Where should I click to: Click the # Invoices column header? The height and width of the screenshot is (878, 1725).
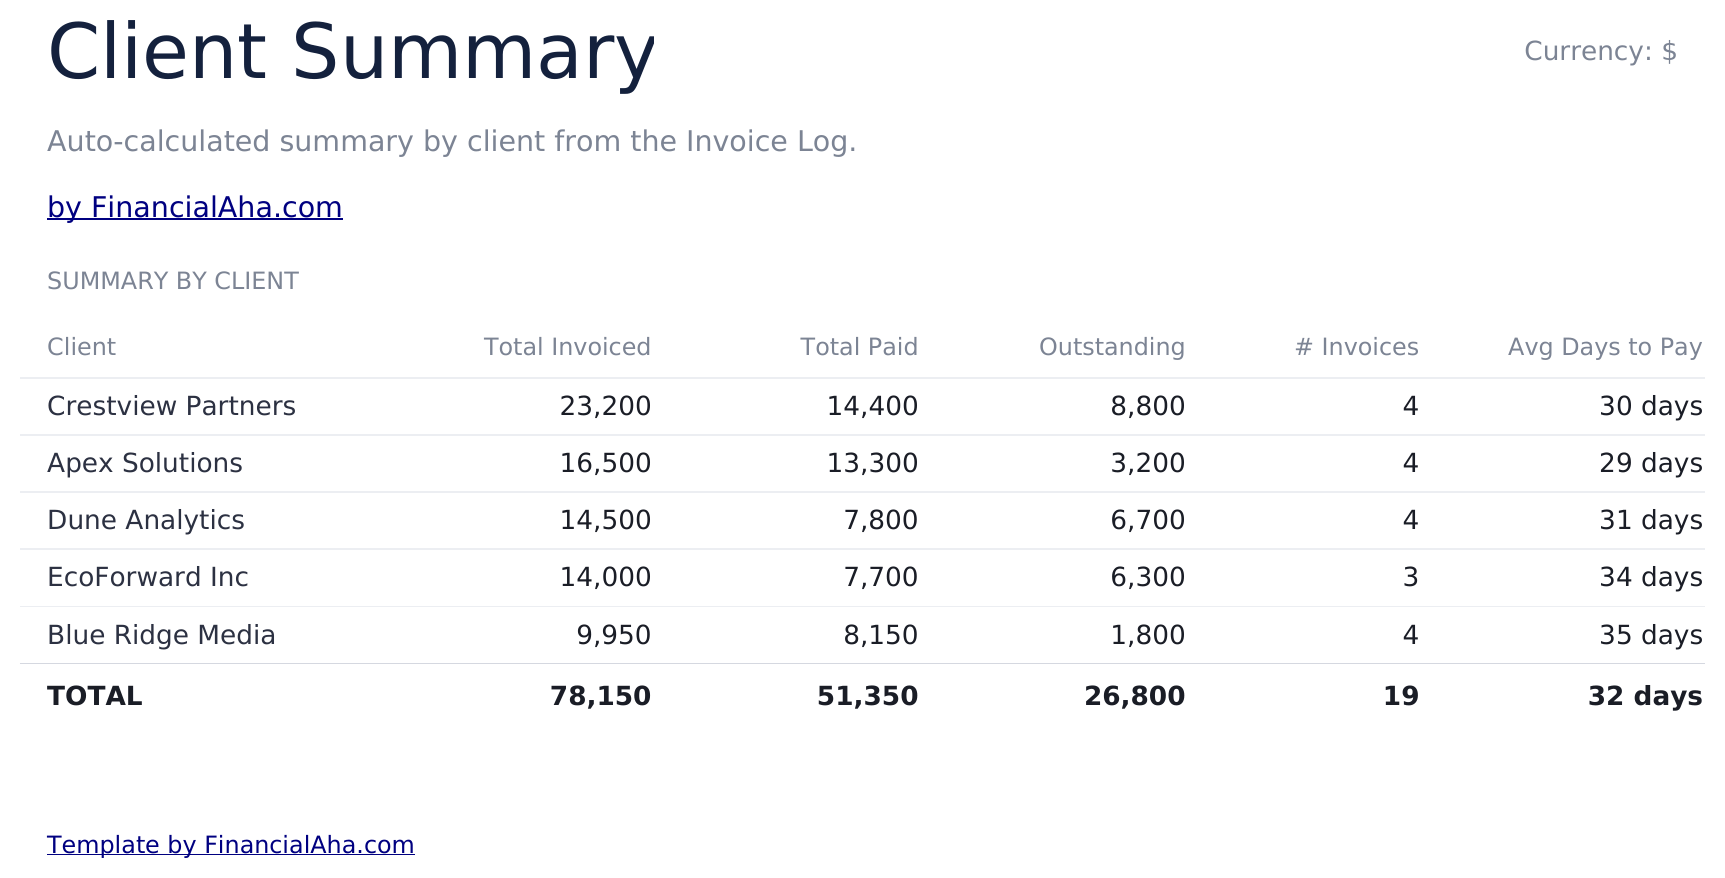coord(1357,347)
